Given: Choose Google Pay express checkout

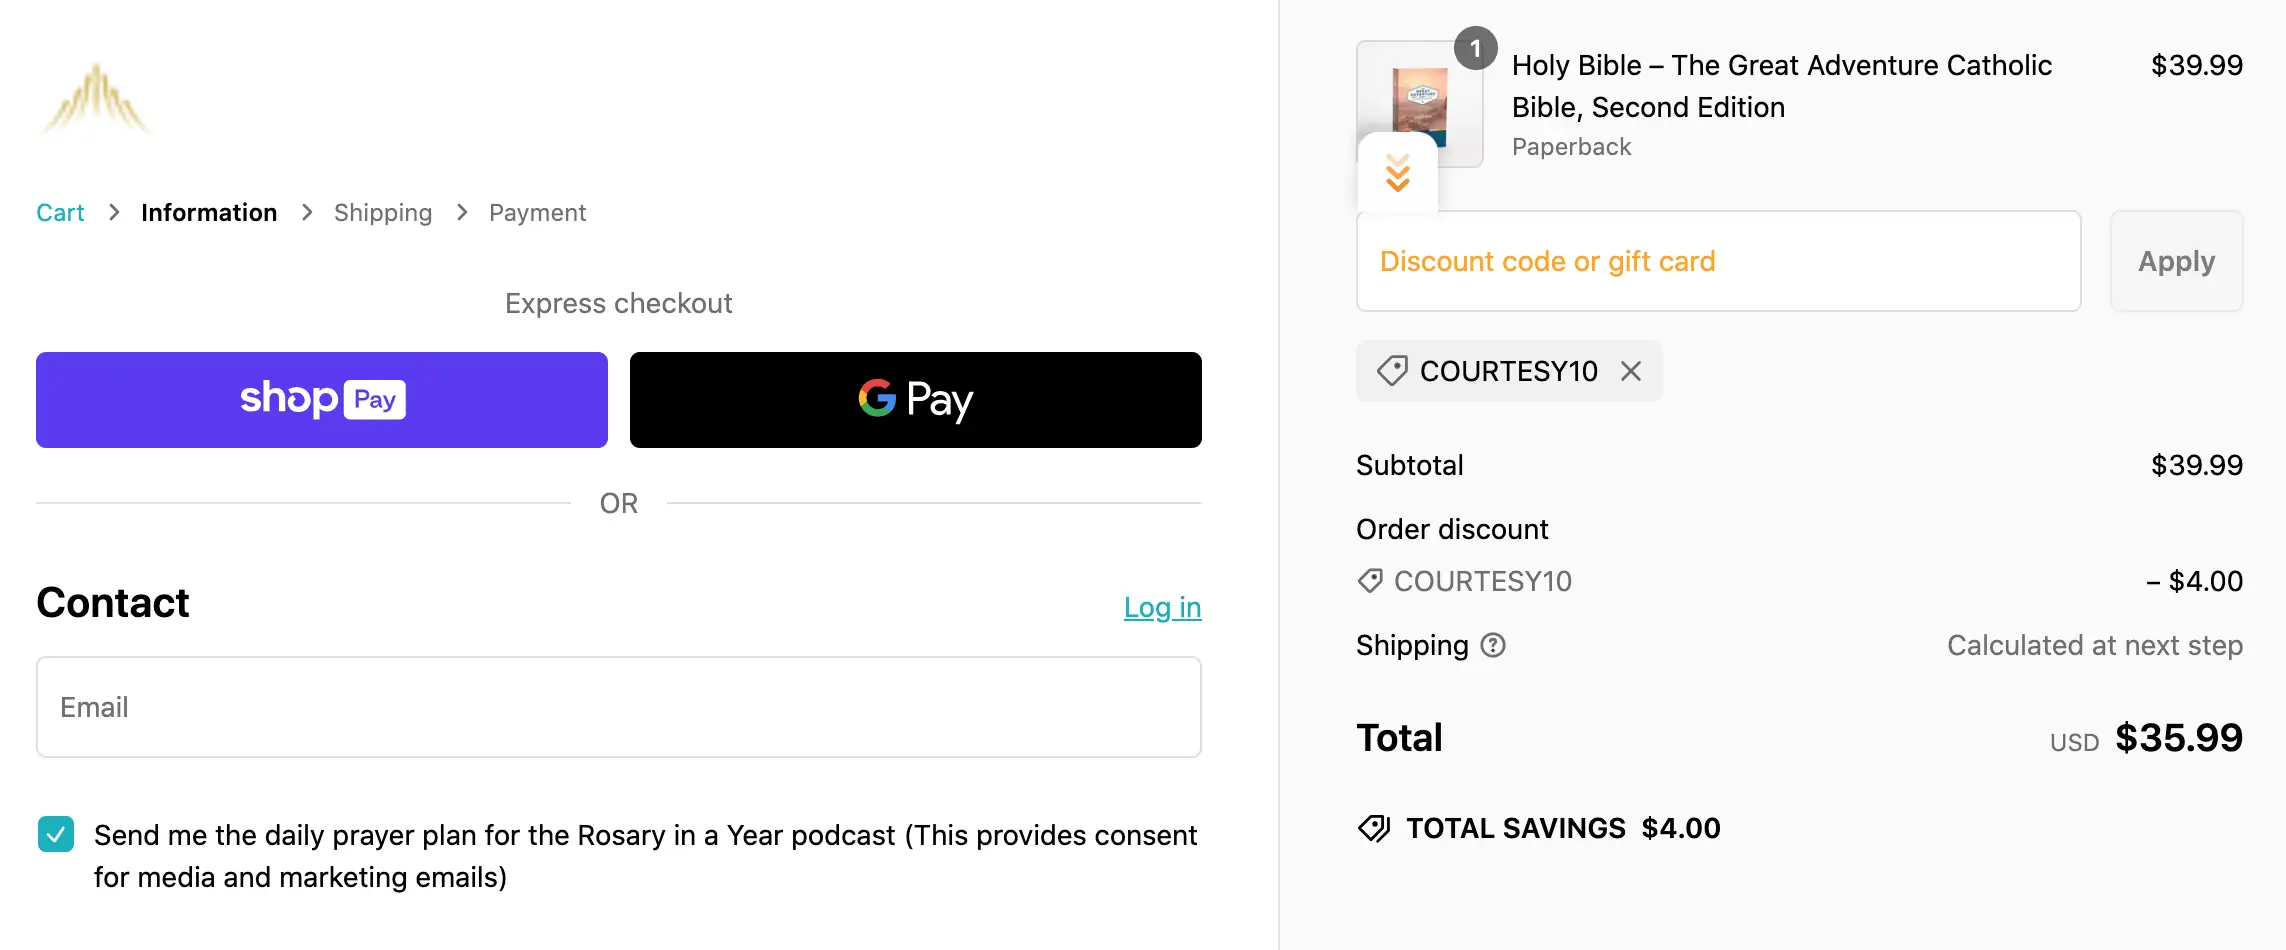Looking at the screenshot, I should pyautogui.click(x=915, y=399).
